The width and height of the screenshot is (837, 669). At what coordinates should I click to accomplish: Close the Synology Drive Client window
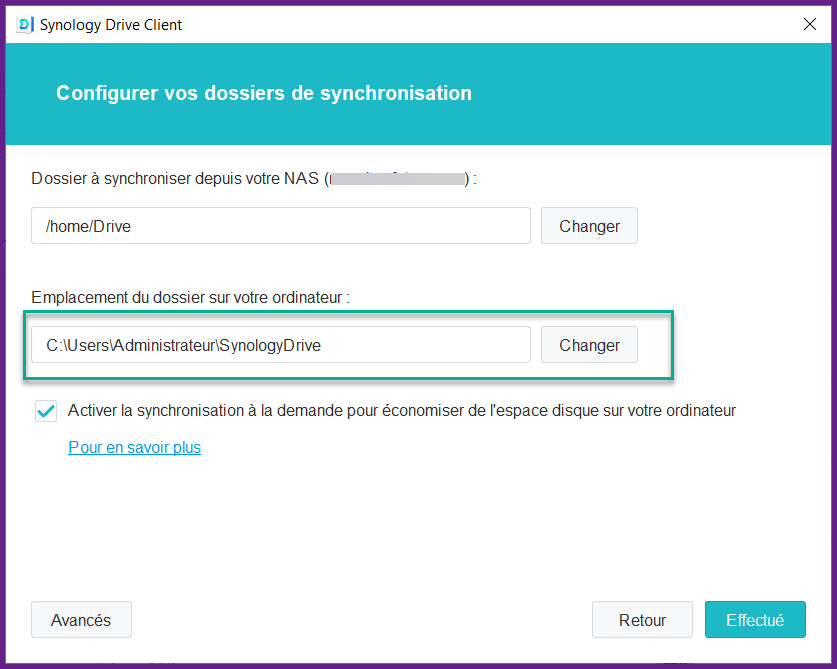pyautogui.click(x=810, y=24)
